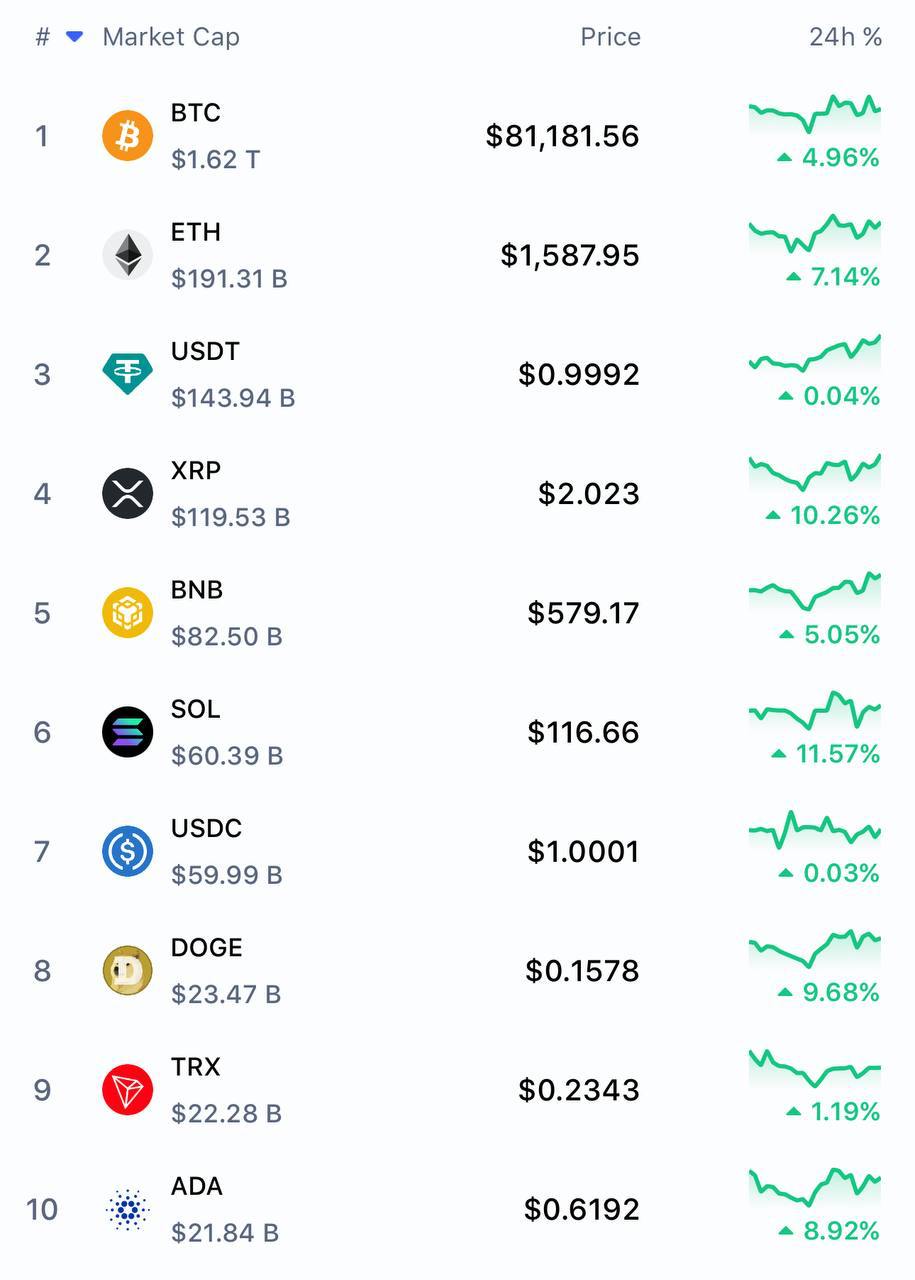This screenshot has width=915, height=1280.
Task: Click the Ethereum diamond logo
Action: (x=127, y=255)
